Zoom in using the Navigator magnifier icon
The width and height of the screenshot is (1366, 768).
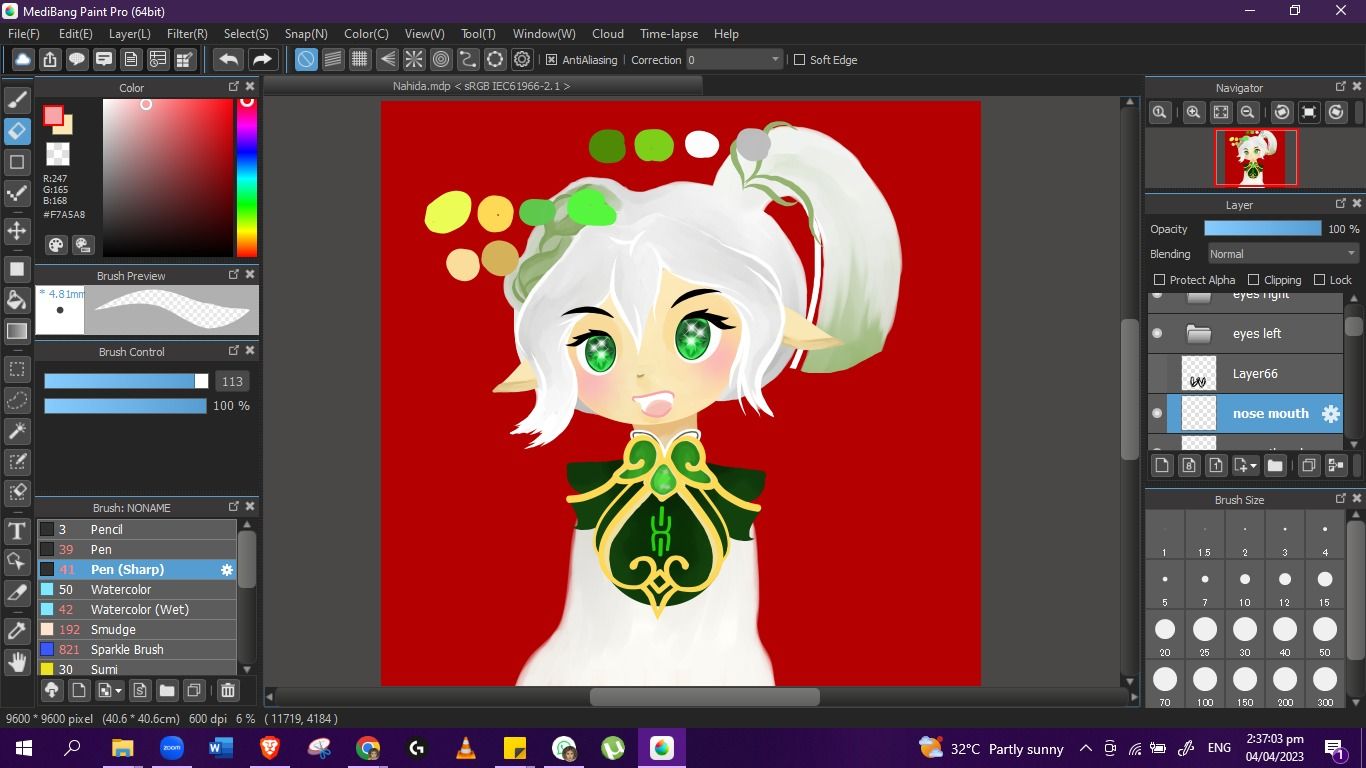[1193, 112]
